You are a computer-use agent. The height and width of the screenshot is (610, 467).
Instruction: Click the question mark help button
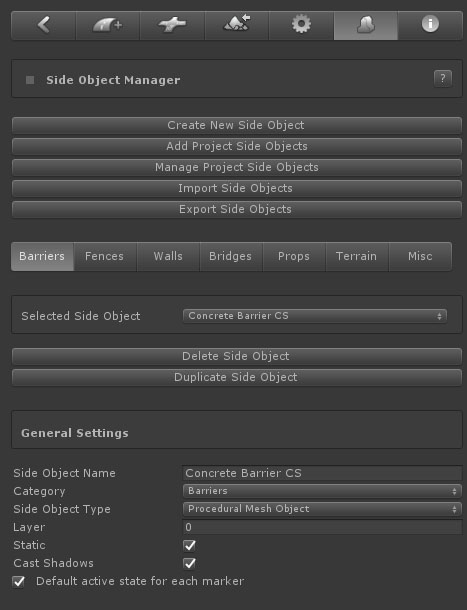coord(443,79)
